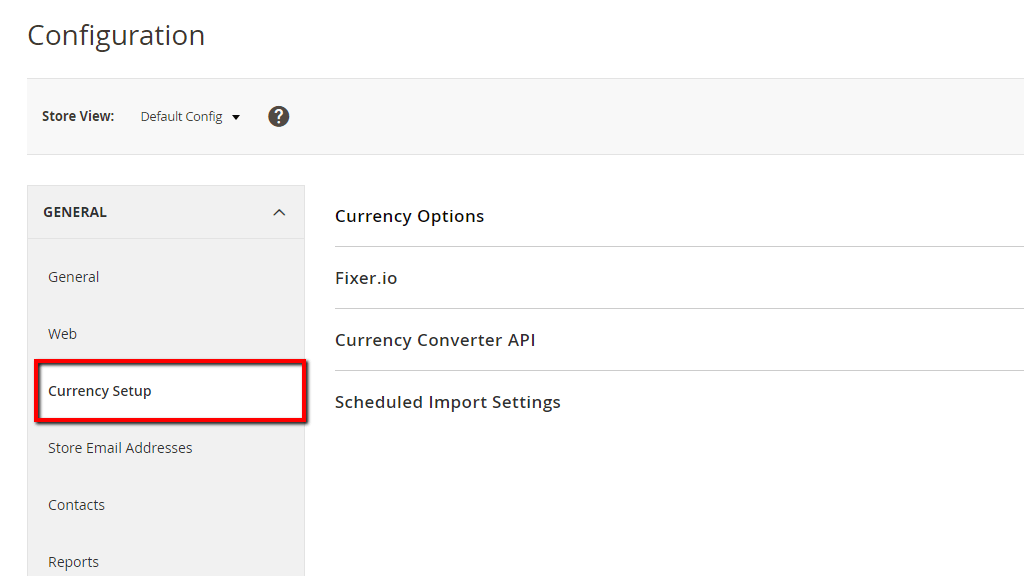The image size is (1024, 576).
Task: Open the Contacts settings item
Action: coord(76,505)
